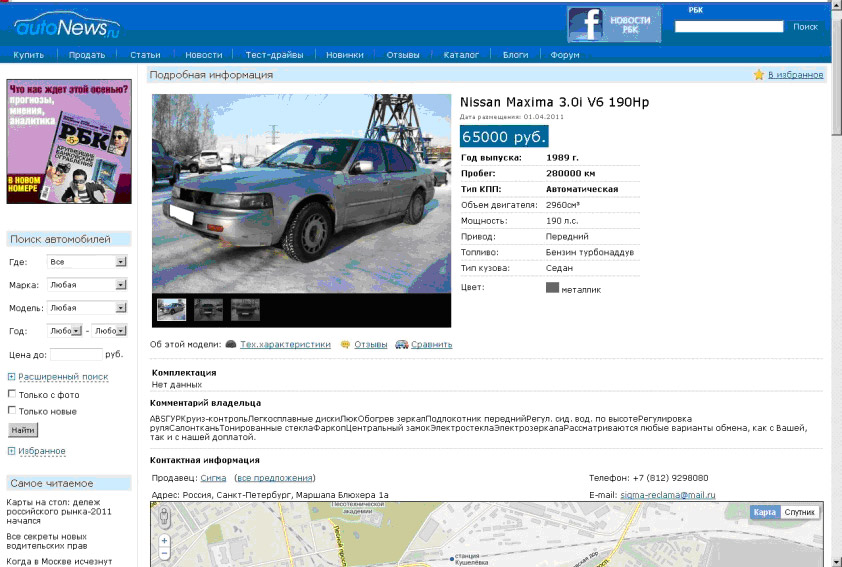Select the second car photo thumbnail

point(208,310)
